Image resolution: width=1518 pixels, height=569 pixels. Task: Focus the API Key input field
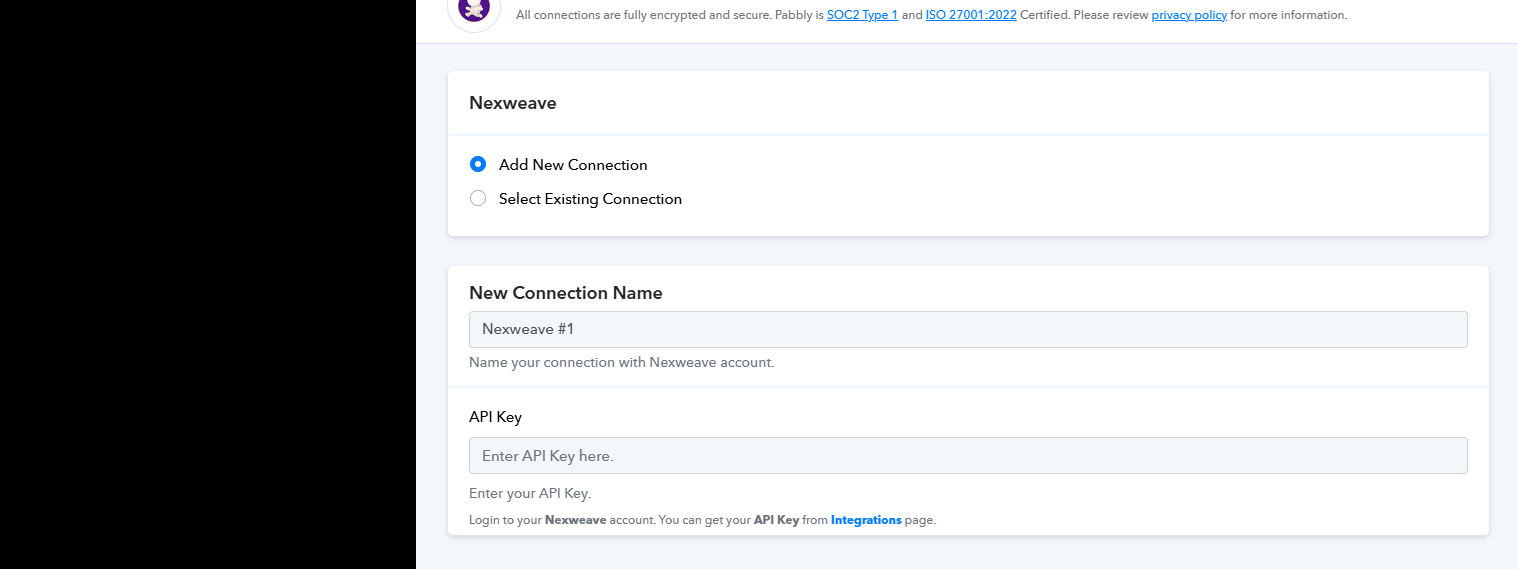pyautogui.click(x=968, y=455)
